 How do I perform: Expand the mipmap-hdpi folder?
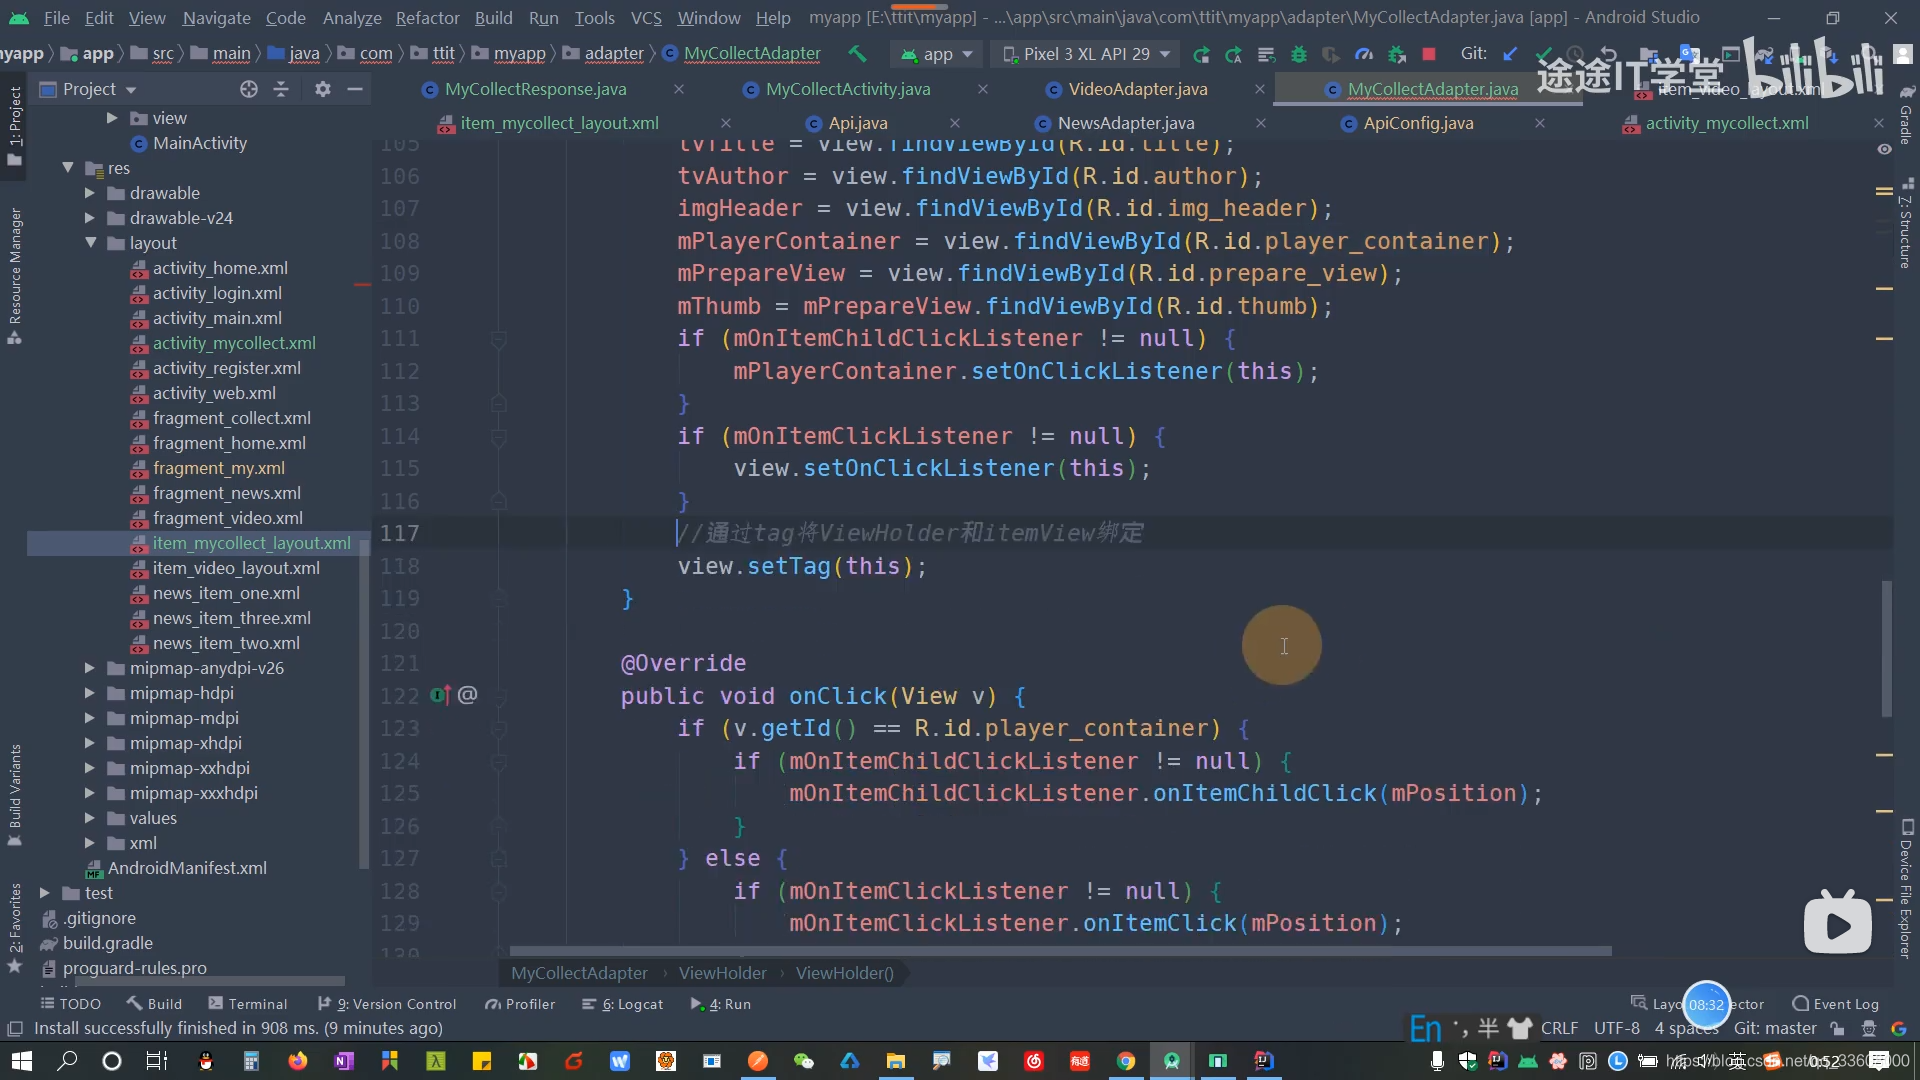click(90, 693)
